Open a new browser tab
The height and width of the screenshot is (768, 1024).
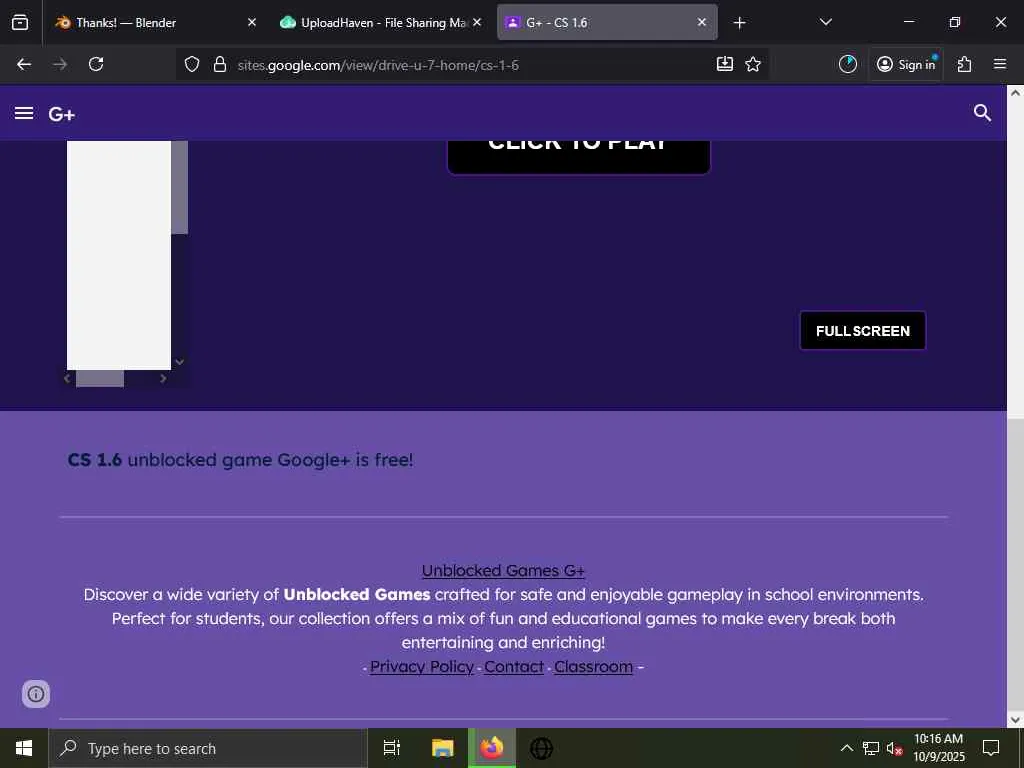pyautogui.click(x=739, y=23)
